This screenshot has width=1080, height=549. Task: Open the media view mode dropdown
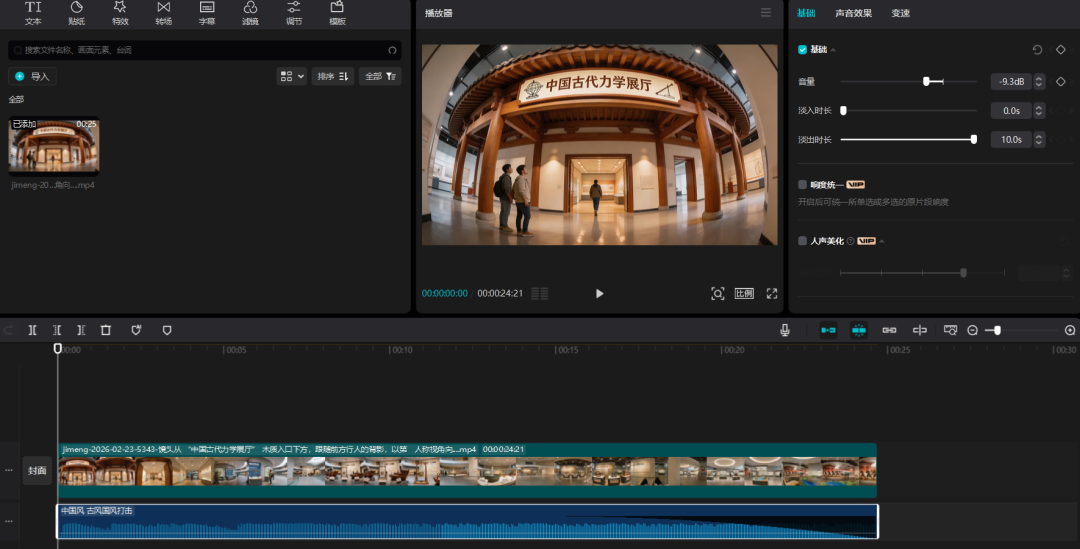pyautogui.click(x=292, y=76)
